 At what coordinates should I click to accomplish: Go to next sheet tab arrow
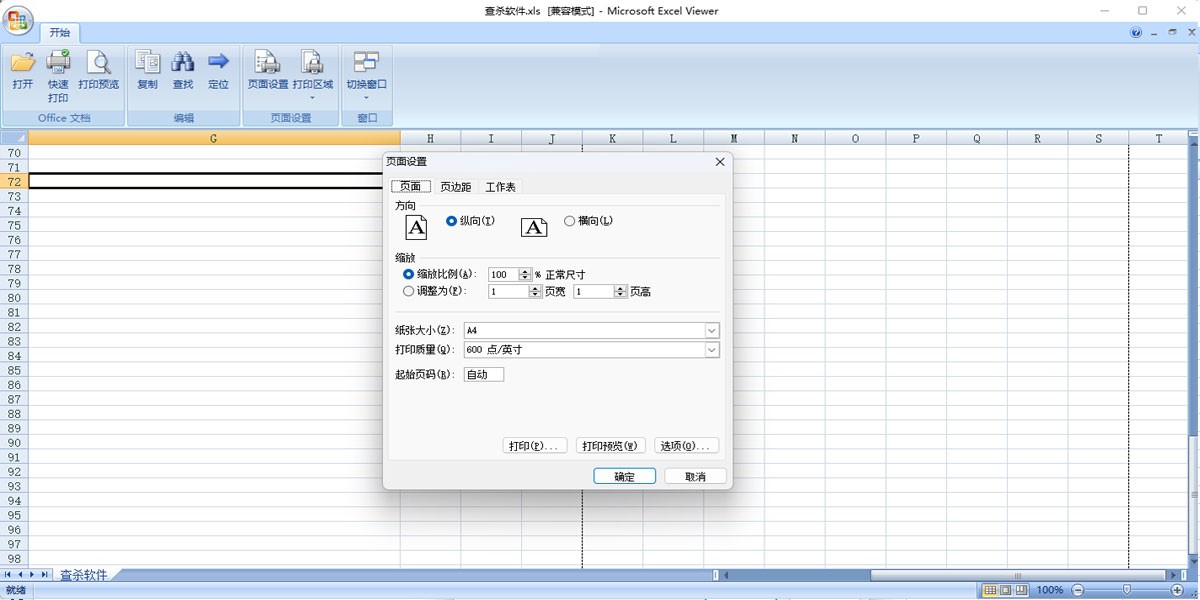(32, 575)
